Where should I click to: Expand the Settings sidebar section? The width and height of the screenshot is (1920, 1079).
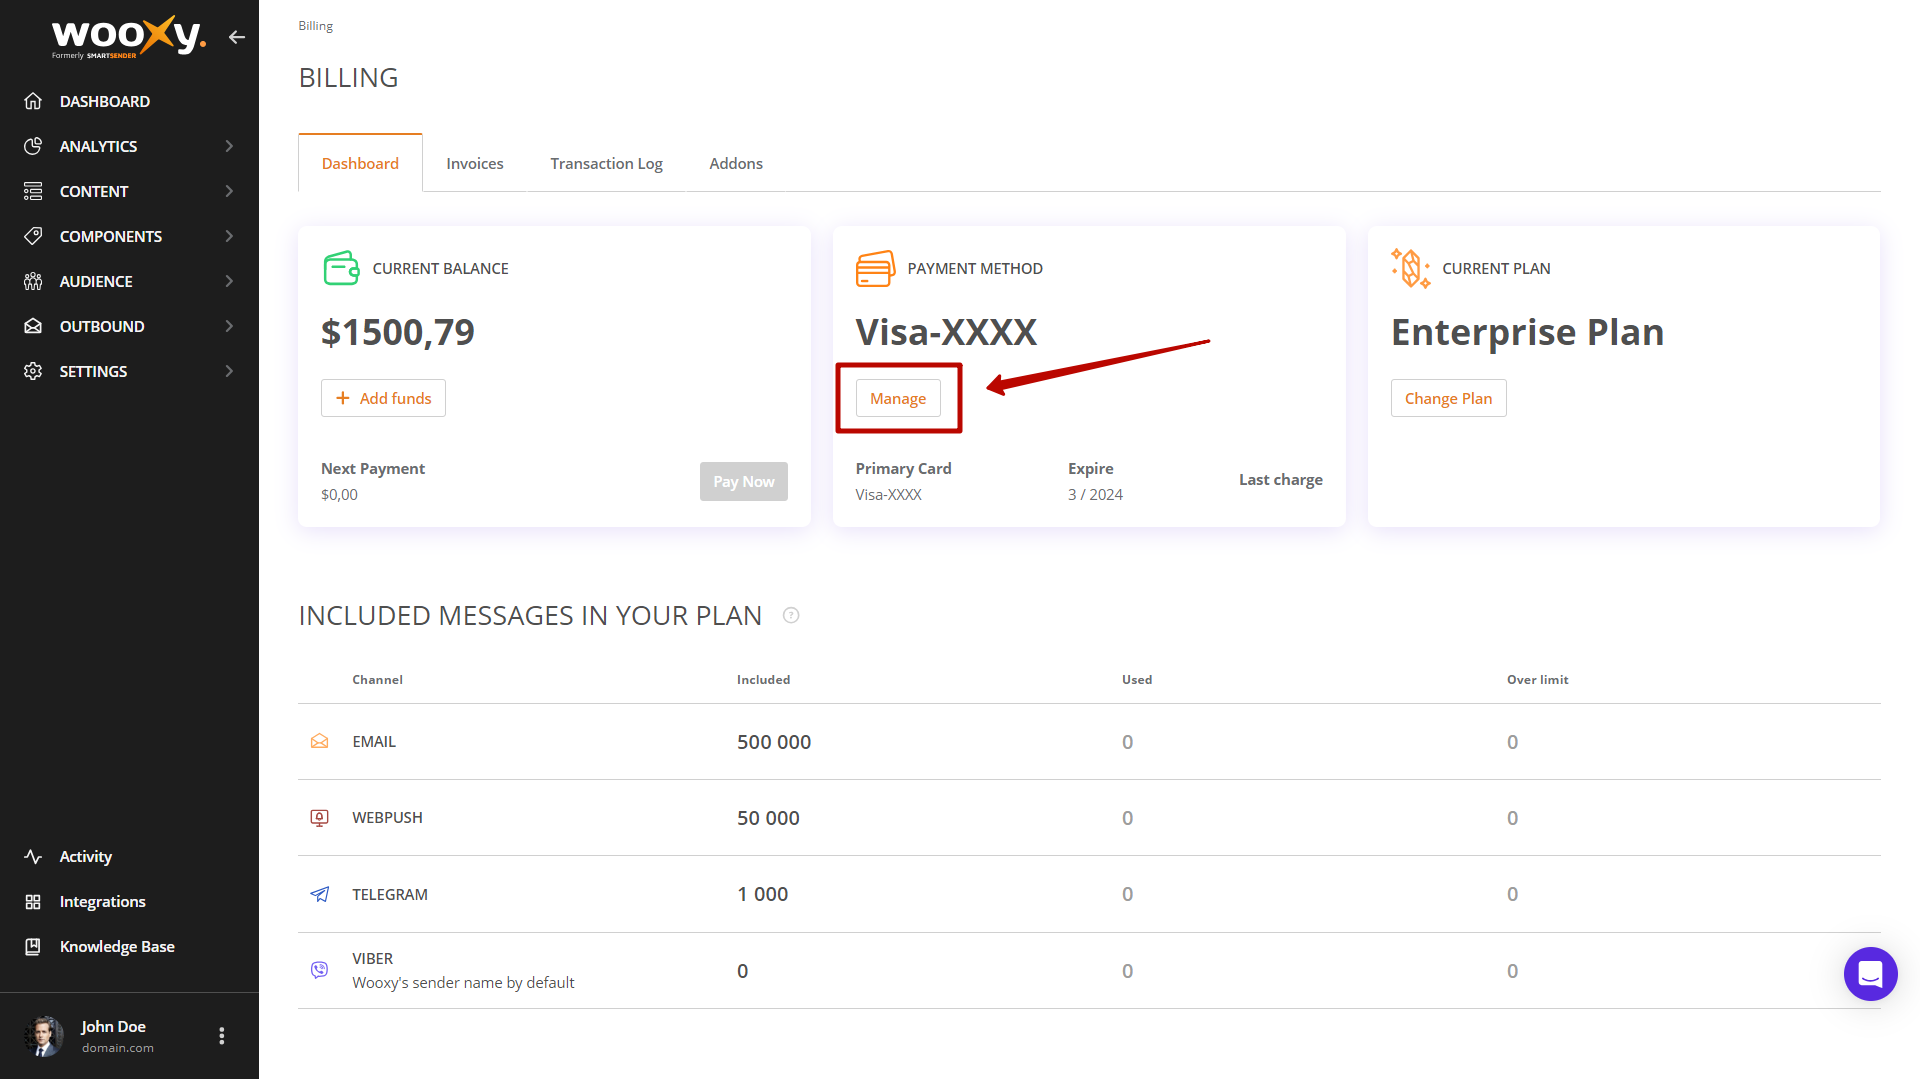point(230,371)
